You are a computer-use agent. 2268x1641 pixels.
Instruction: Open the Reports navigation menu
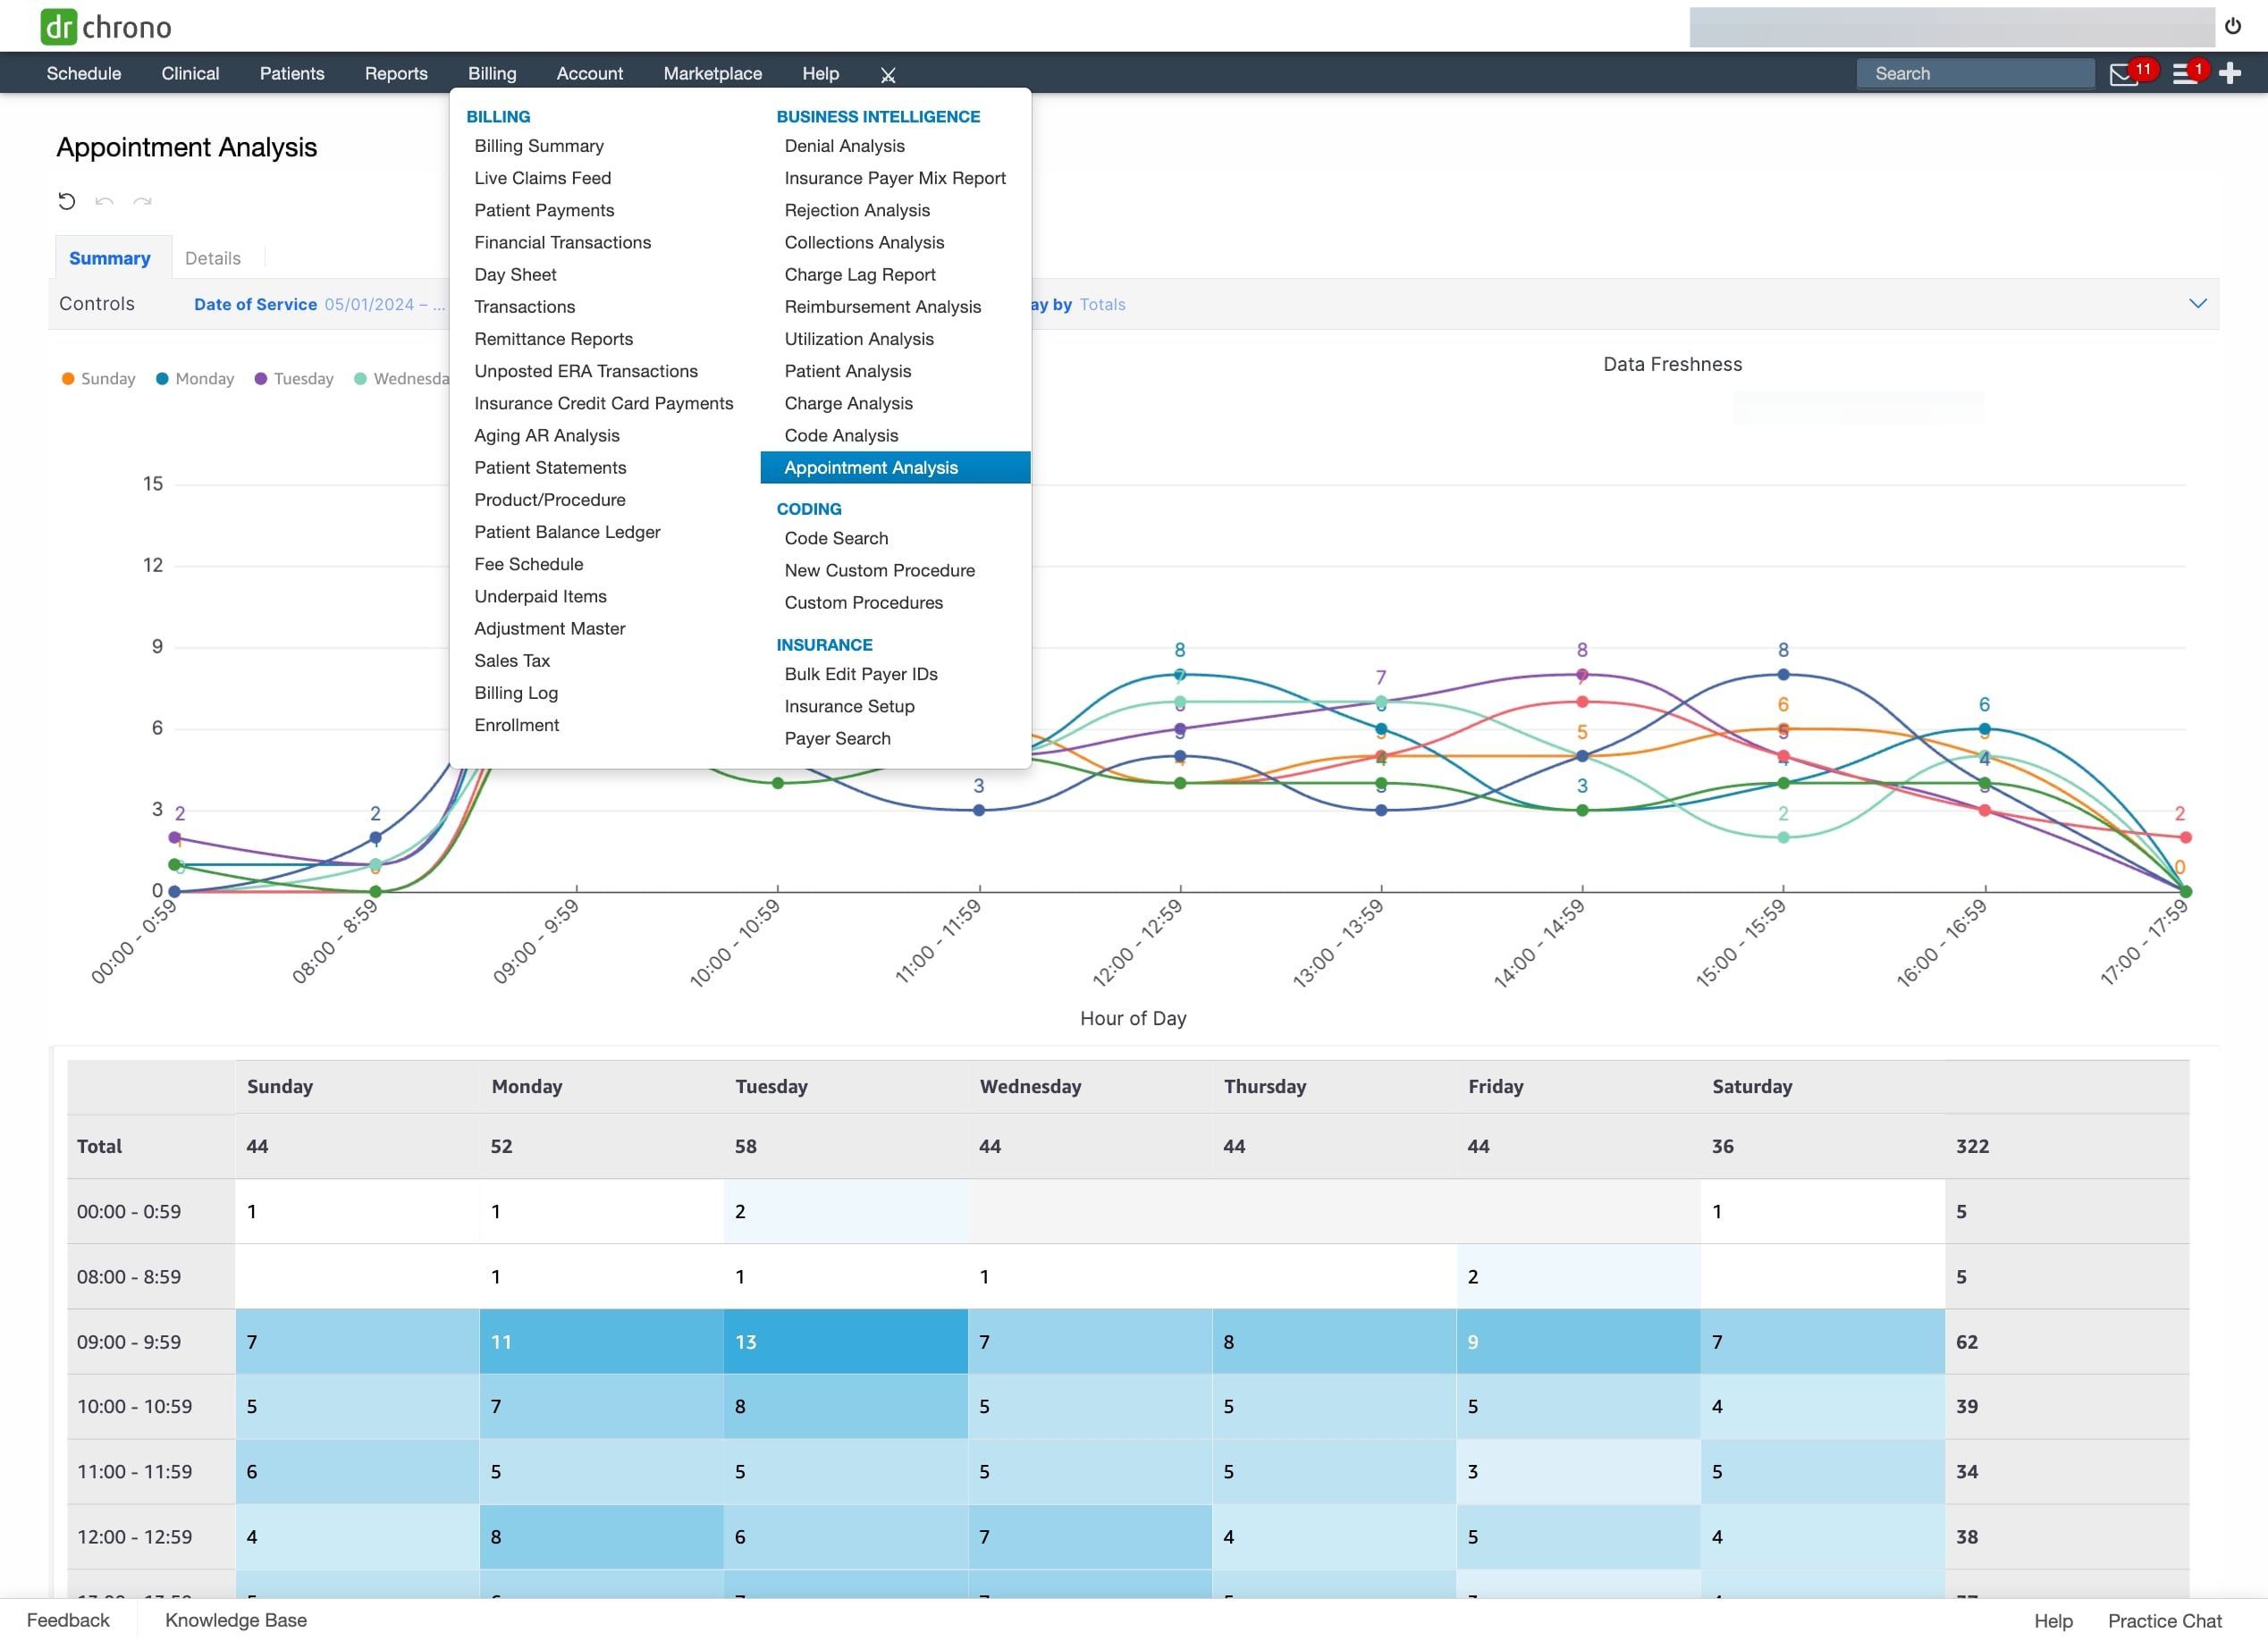(395, 73)
